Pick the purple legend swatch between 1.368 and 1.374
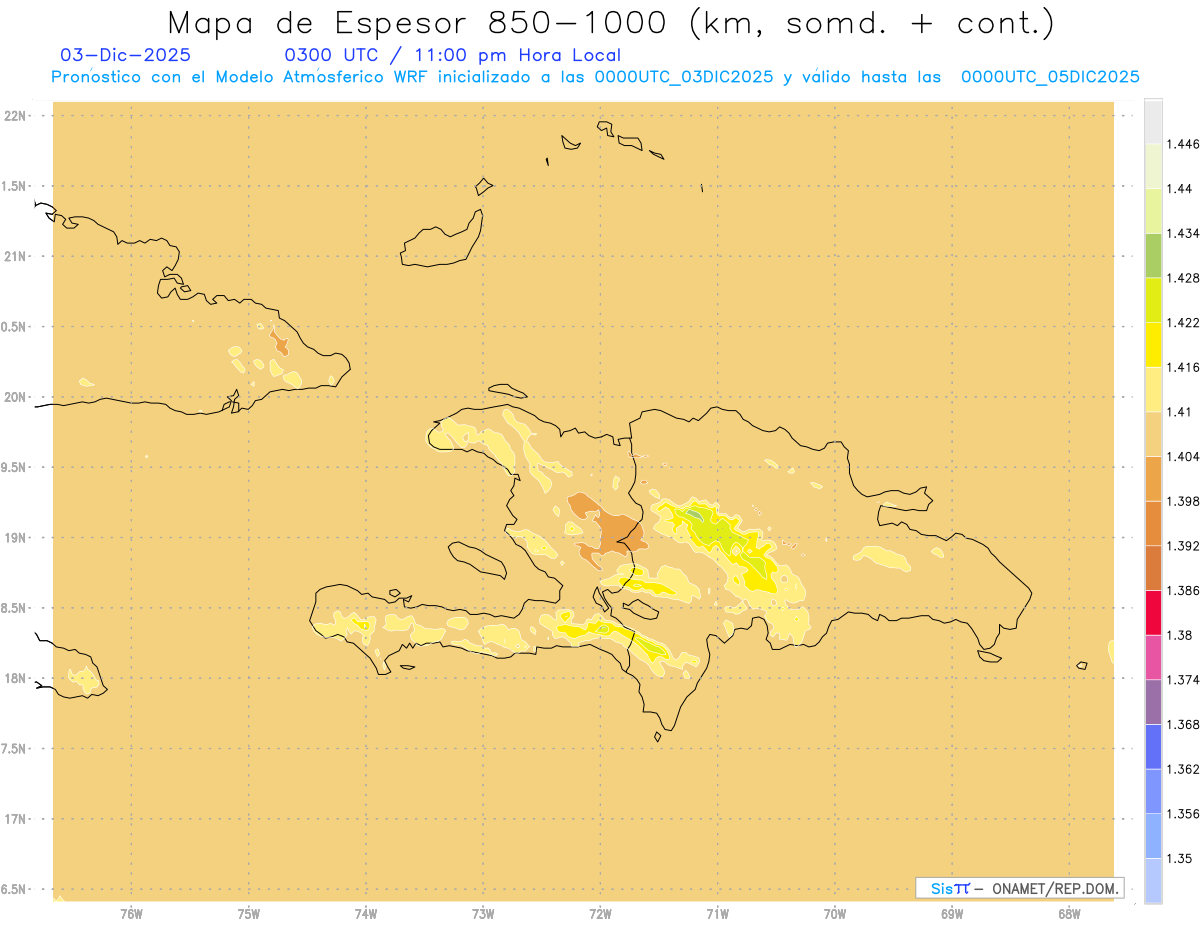This screenshot has width=1200, height=927. 1153,702
